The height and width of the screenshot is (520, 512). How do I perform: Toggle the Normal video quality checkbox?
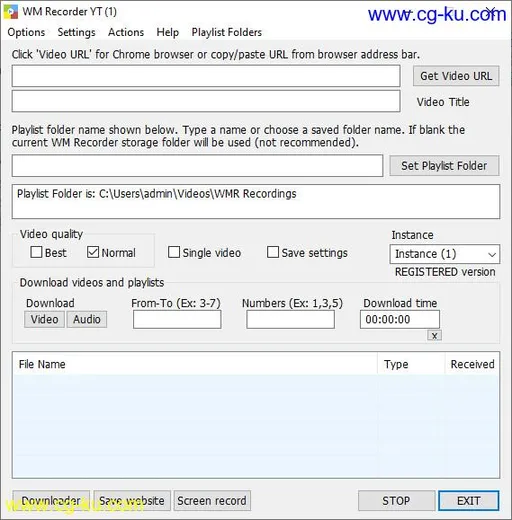tap(93, 252)
